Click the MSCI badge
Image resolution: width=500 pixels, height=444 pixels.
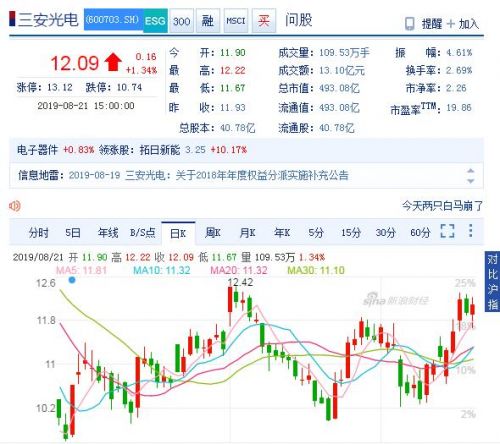click(236, 21)
